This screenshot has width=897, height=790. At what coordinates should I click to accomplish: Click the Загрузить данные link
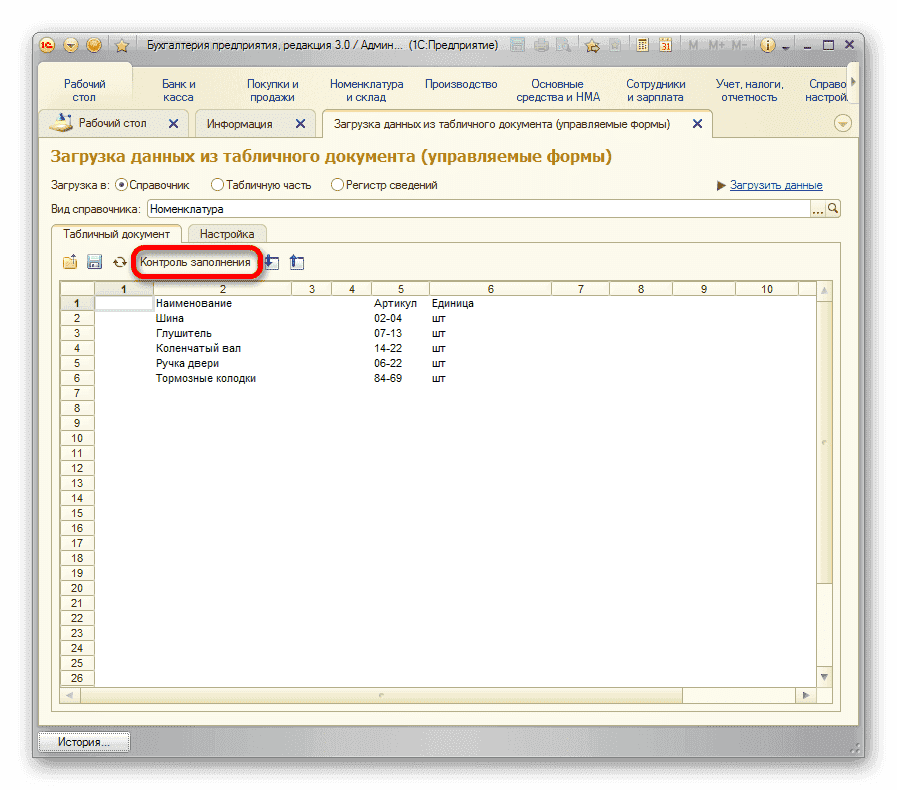776,185
